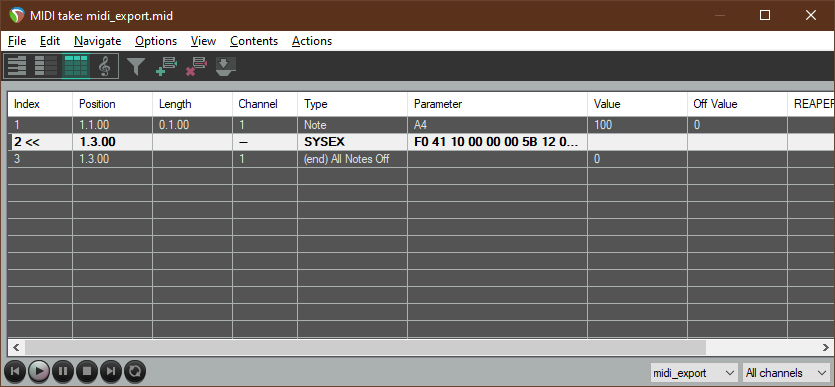Open the Contents menu
This screenshot has height=387, width=835.
click(x=254, y=41)
